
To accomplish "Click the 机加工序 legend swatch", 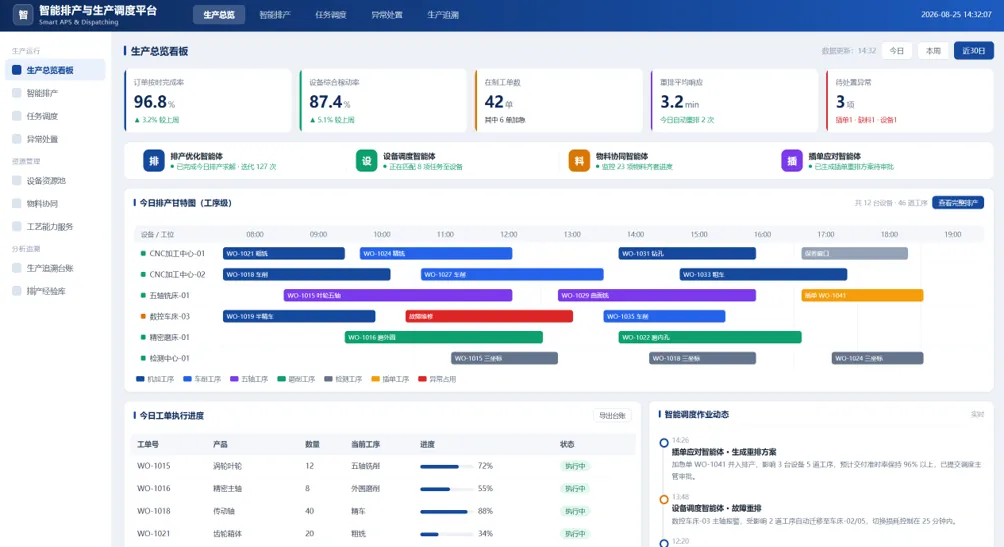I will [140, 379].
